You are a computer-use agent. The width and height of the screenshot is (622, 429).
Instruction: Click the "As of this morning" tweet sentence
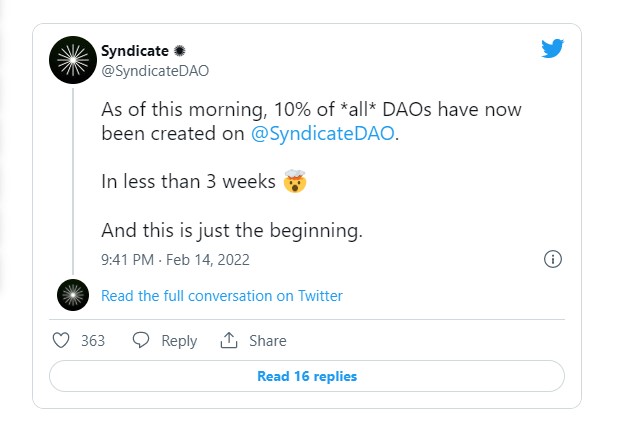tap(311, 109)
